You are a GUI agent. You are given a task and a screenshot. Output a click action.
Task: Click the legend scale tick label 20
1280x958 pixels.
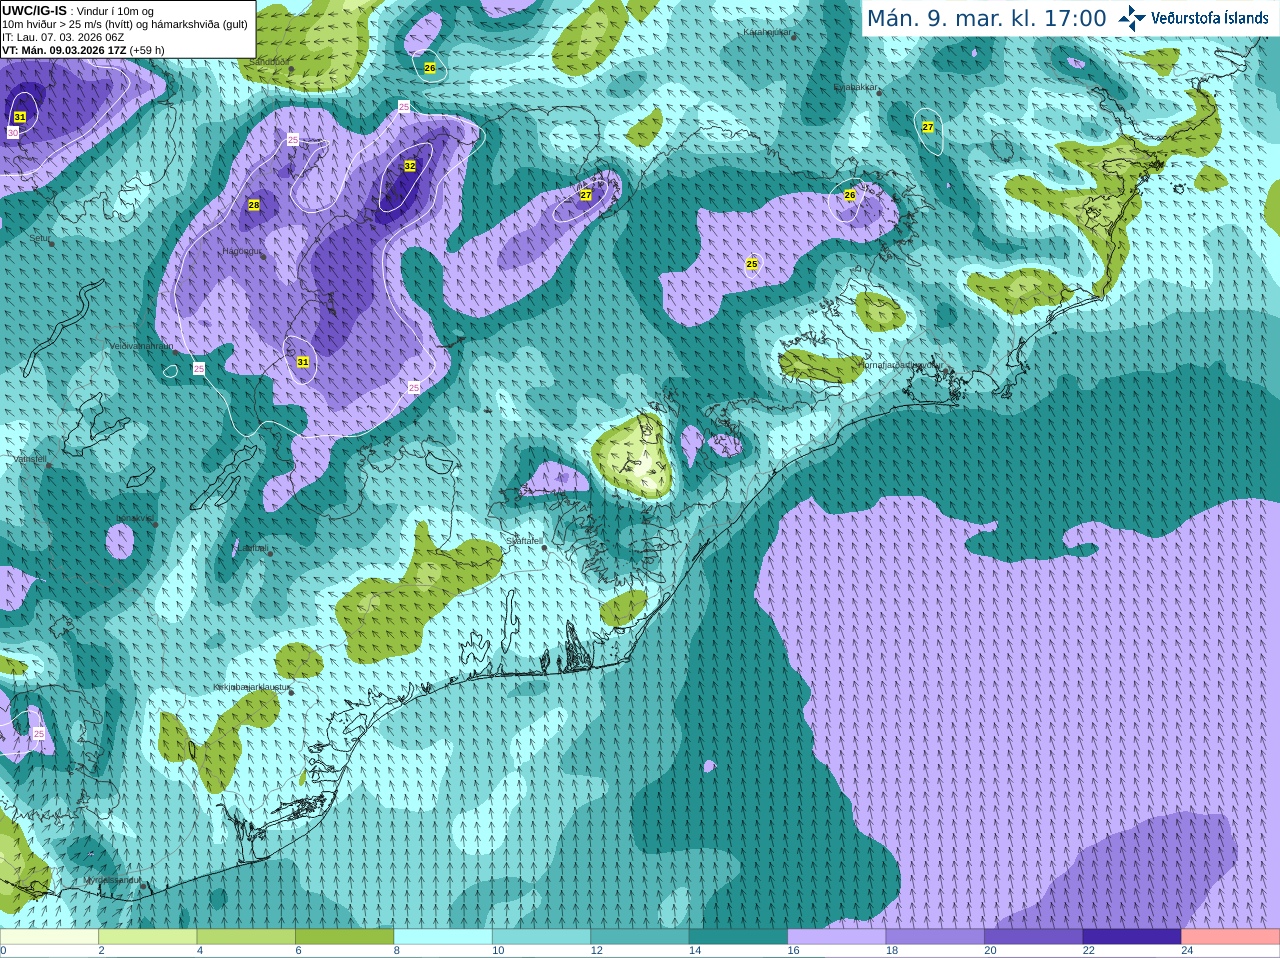(991, 951)
